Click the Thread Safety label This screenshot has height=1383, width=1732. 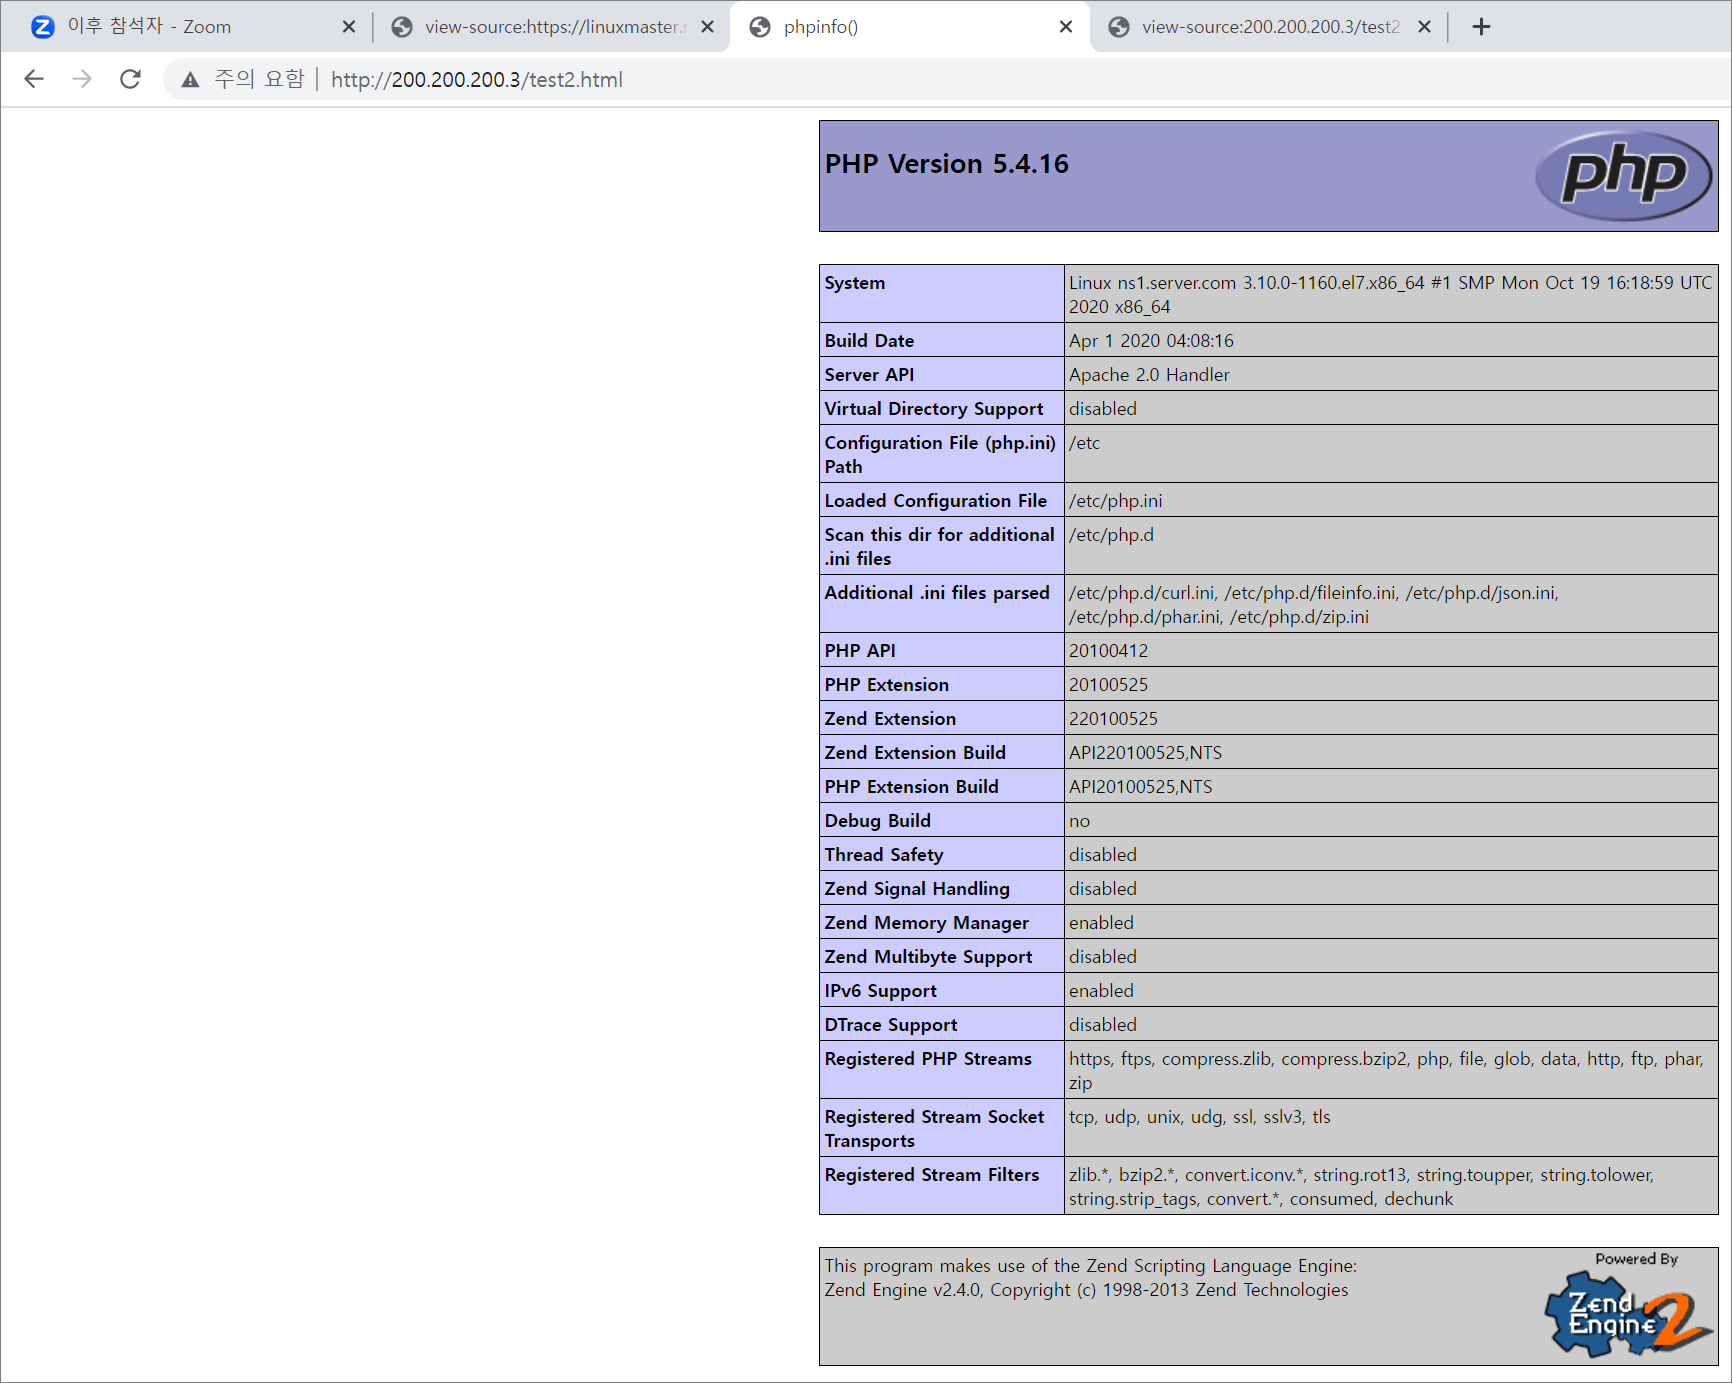coord(884,854)
